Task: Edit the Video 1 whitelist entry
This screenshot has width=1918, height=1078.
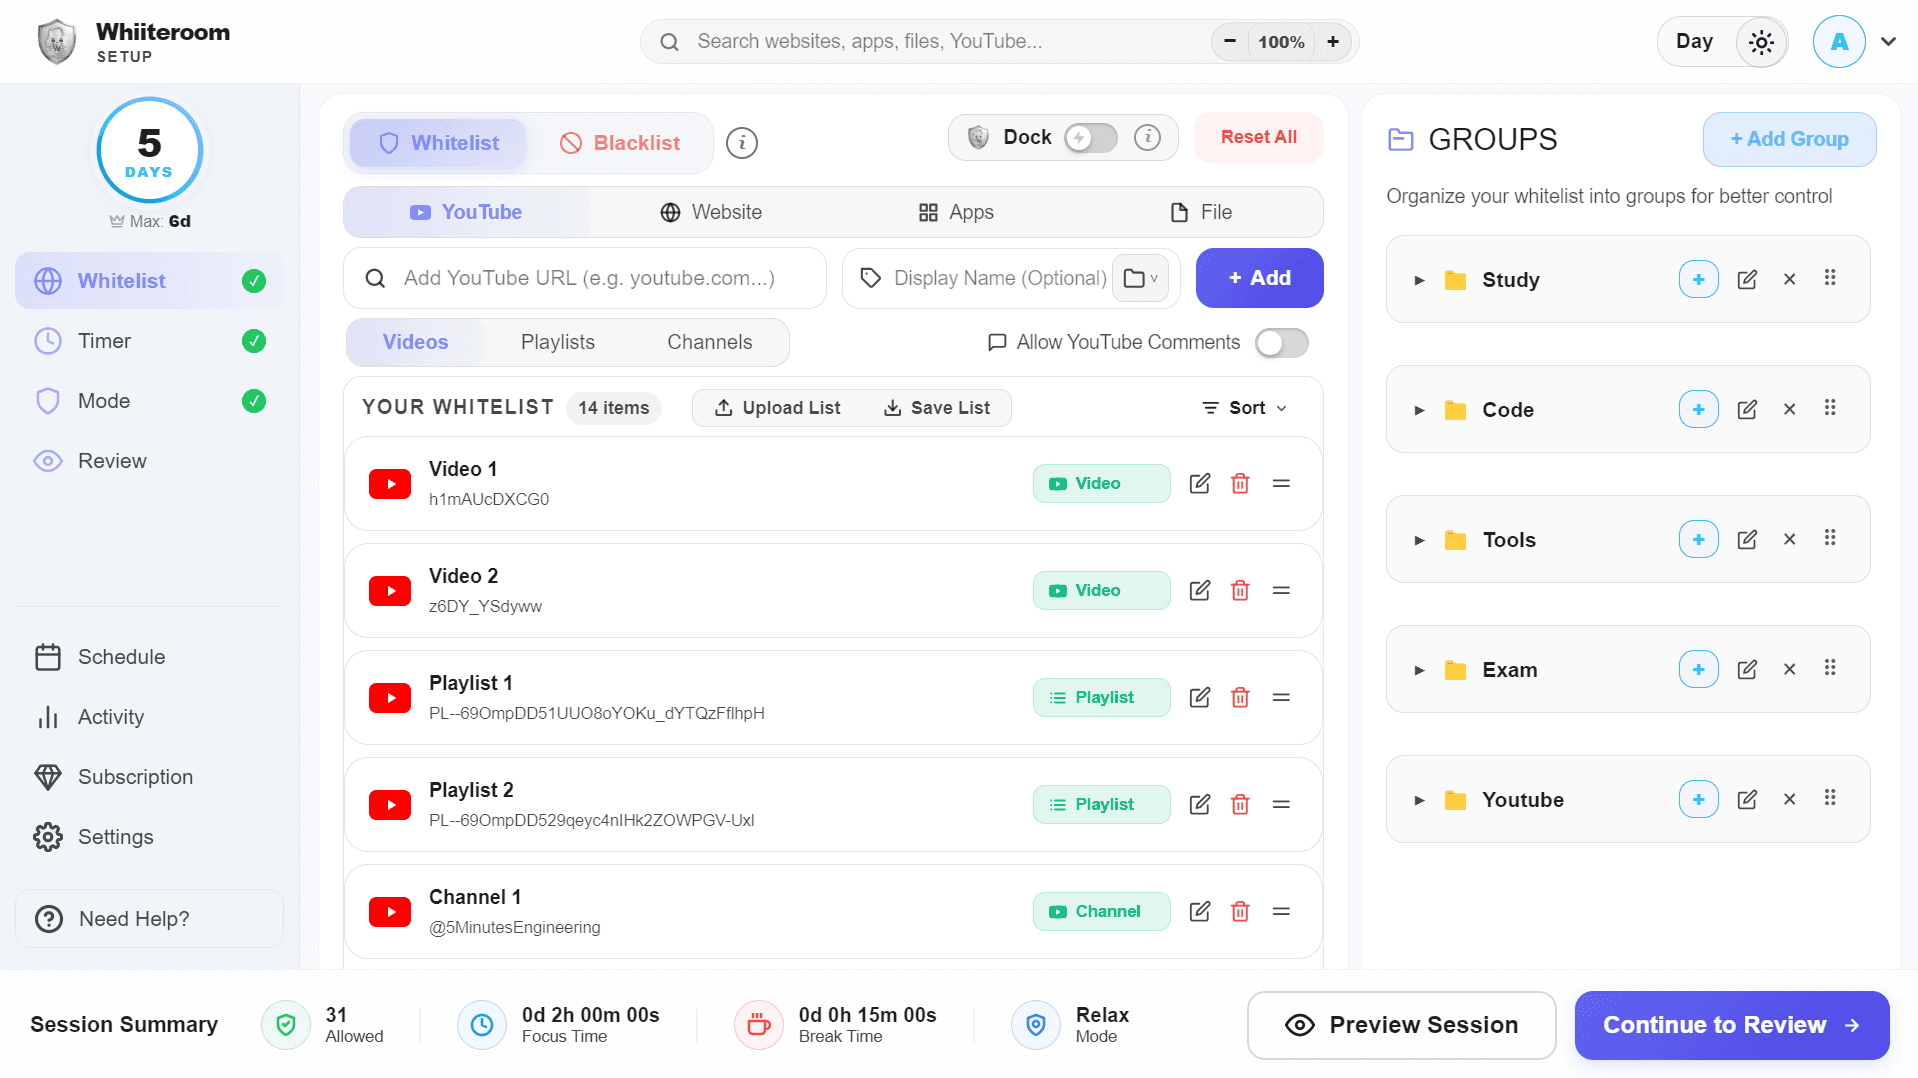Action: point(1199,484)
